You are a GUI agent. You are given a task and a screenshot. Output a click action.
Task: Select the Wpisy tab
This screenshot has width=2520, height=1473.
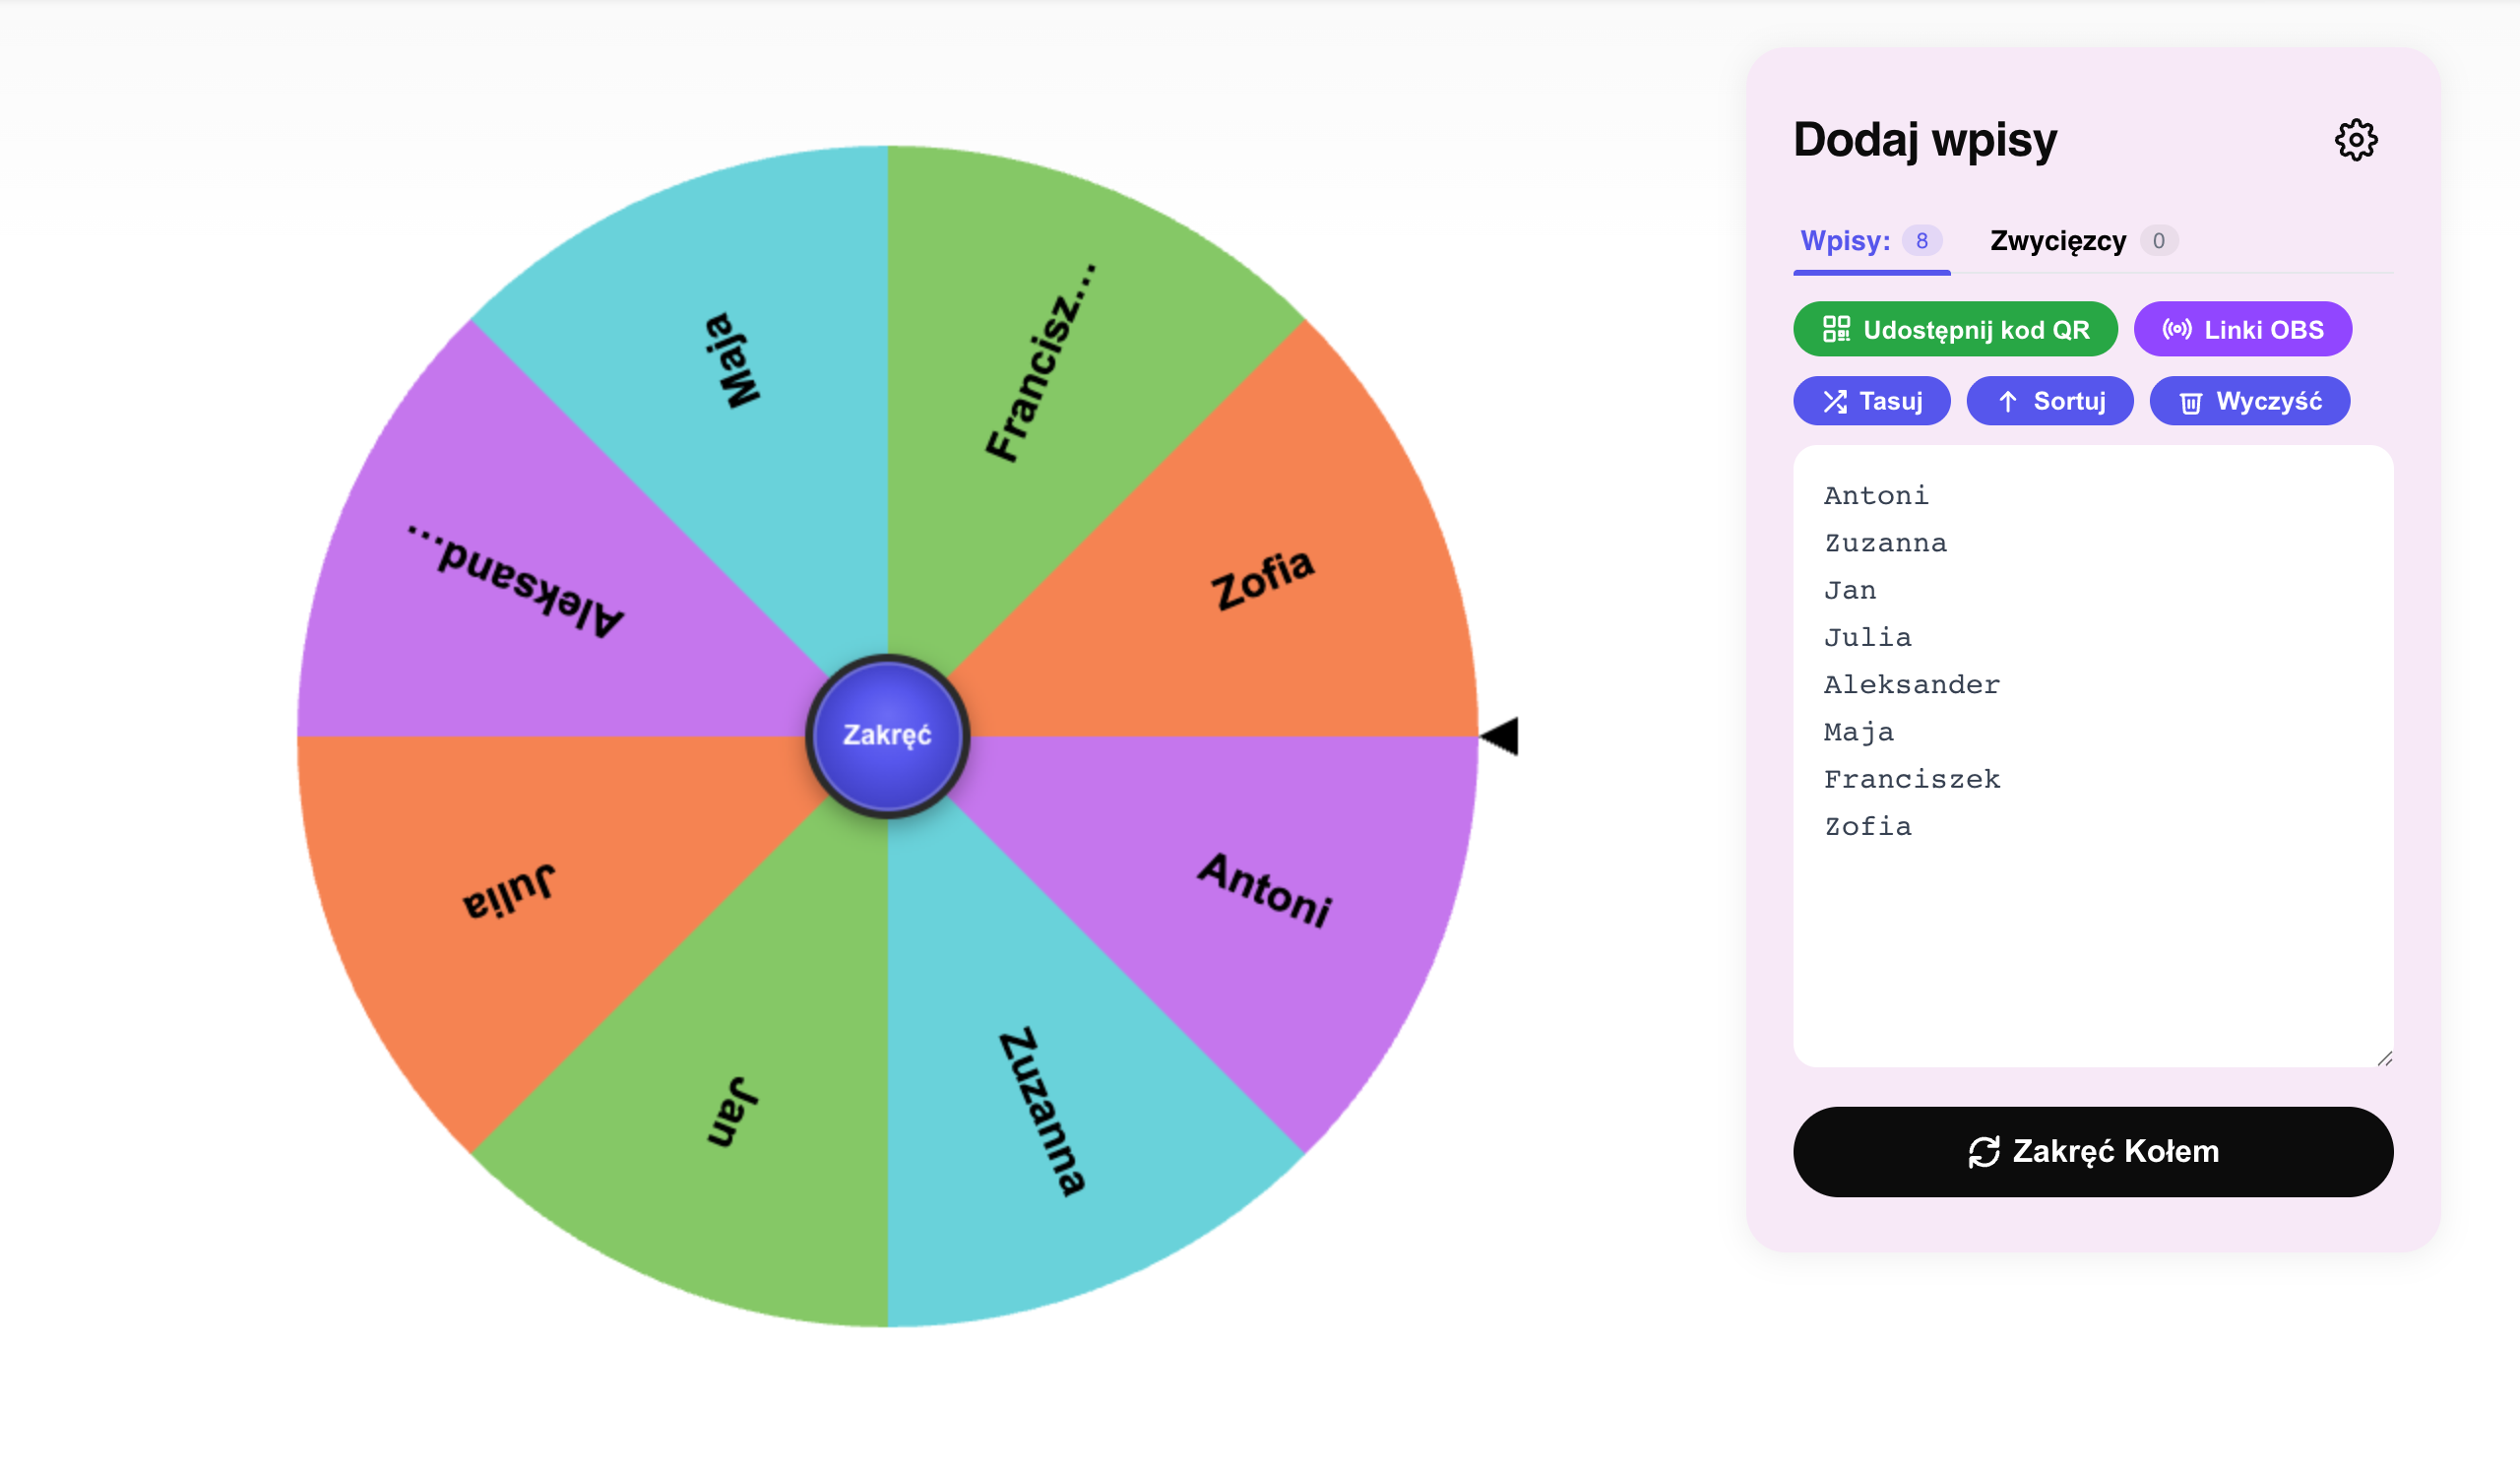pos(1871,241)
